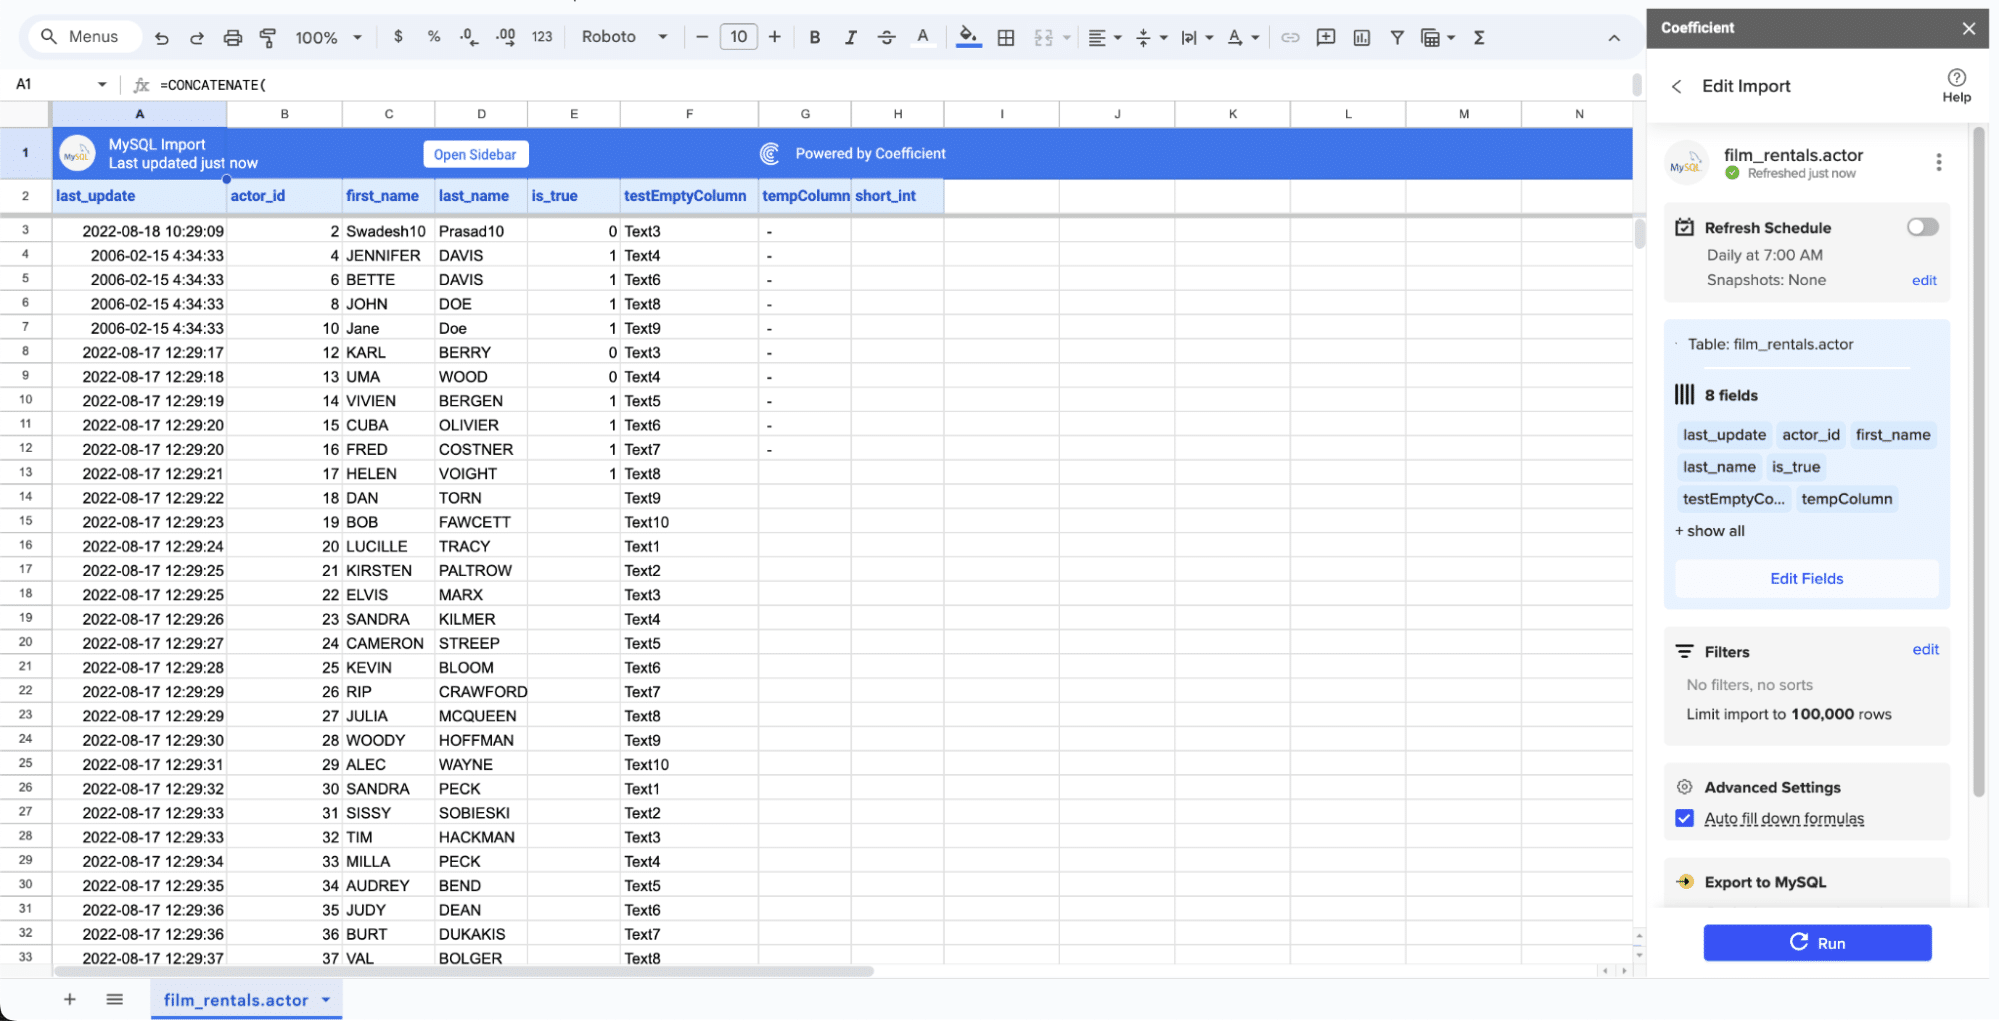Enable the Refresh Schedule toggle
The image size is (1999, 1021).
click(1921, 227)
